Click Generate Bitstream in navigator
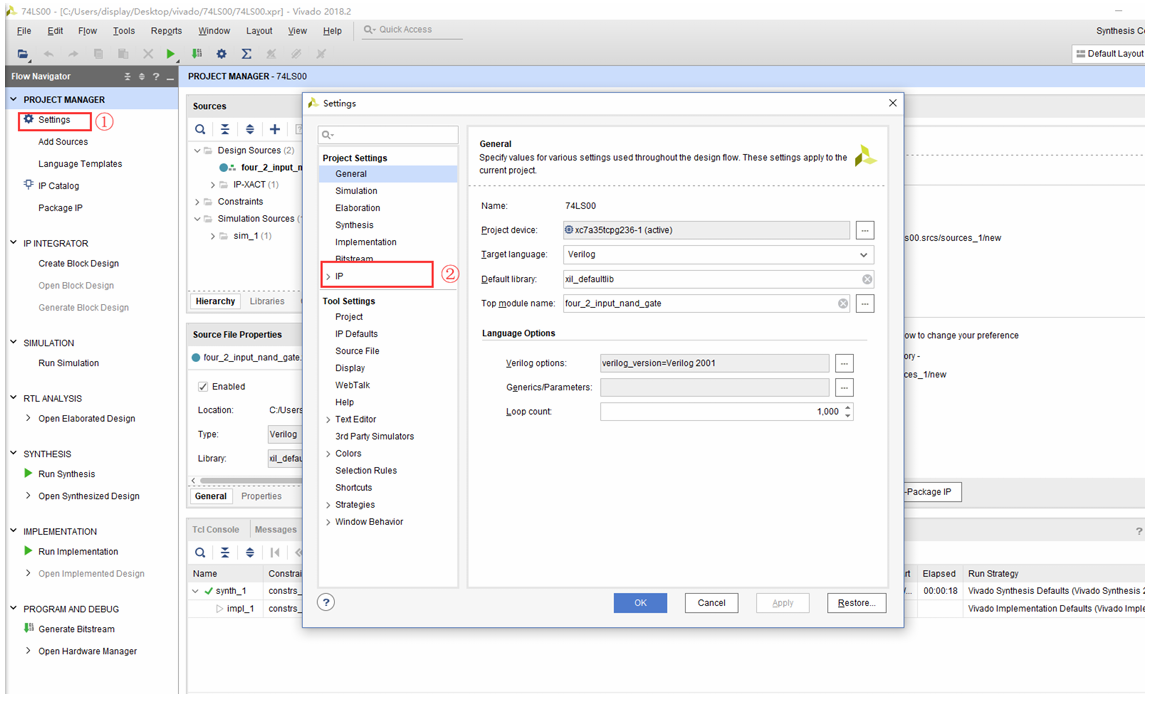Screen dimensions: 1150x702 [x=76, y=629]
